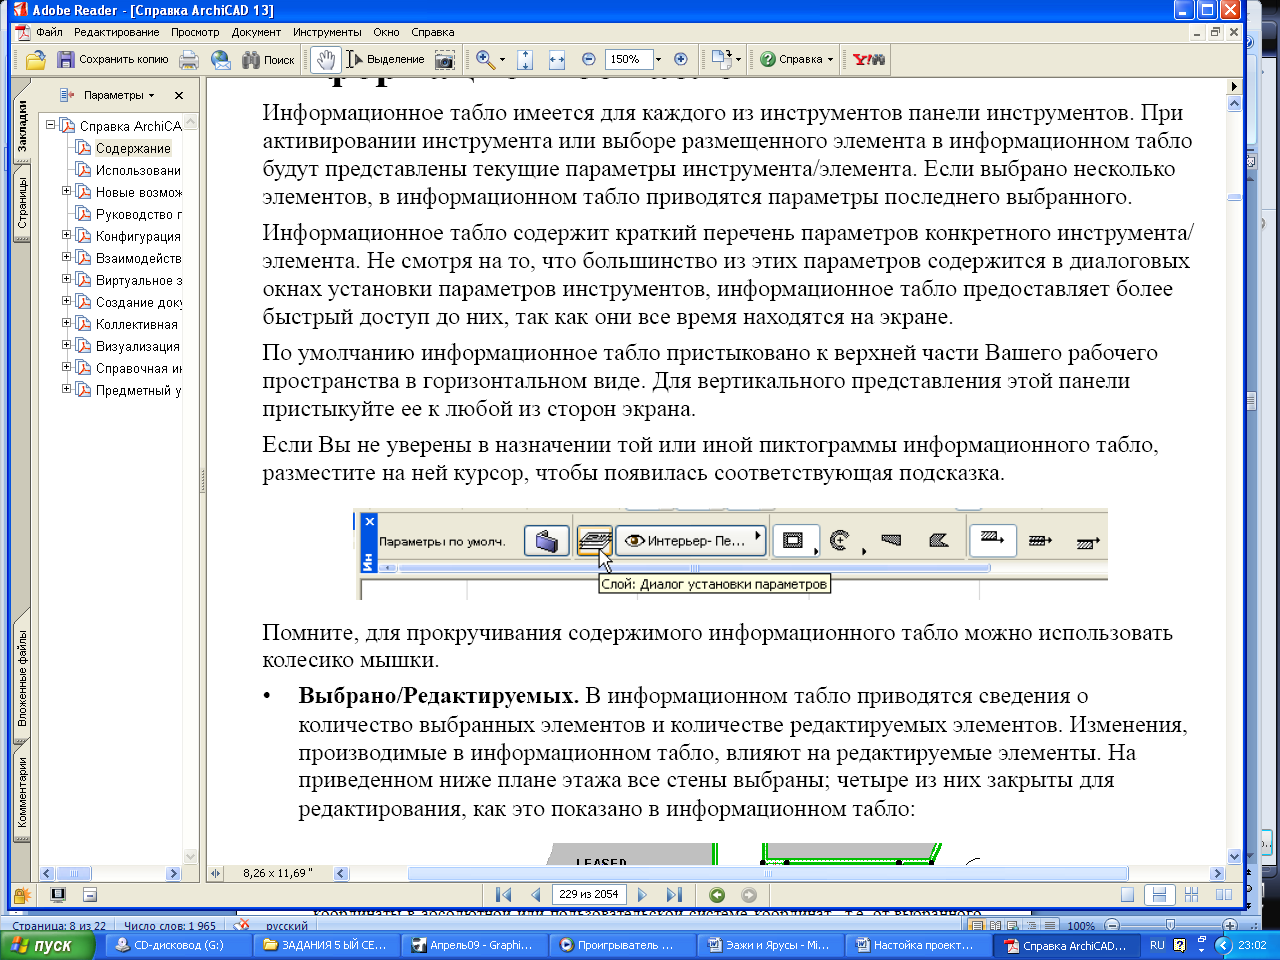Expand the Виртуальное bookmark
Screen dimensions: 1280x960
[67, 279]
